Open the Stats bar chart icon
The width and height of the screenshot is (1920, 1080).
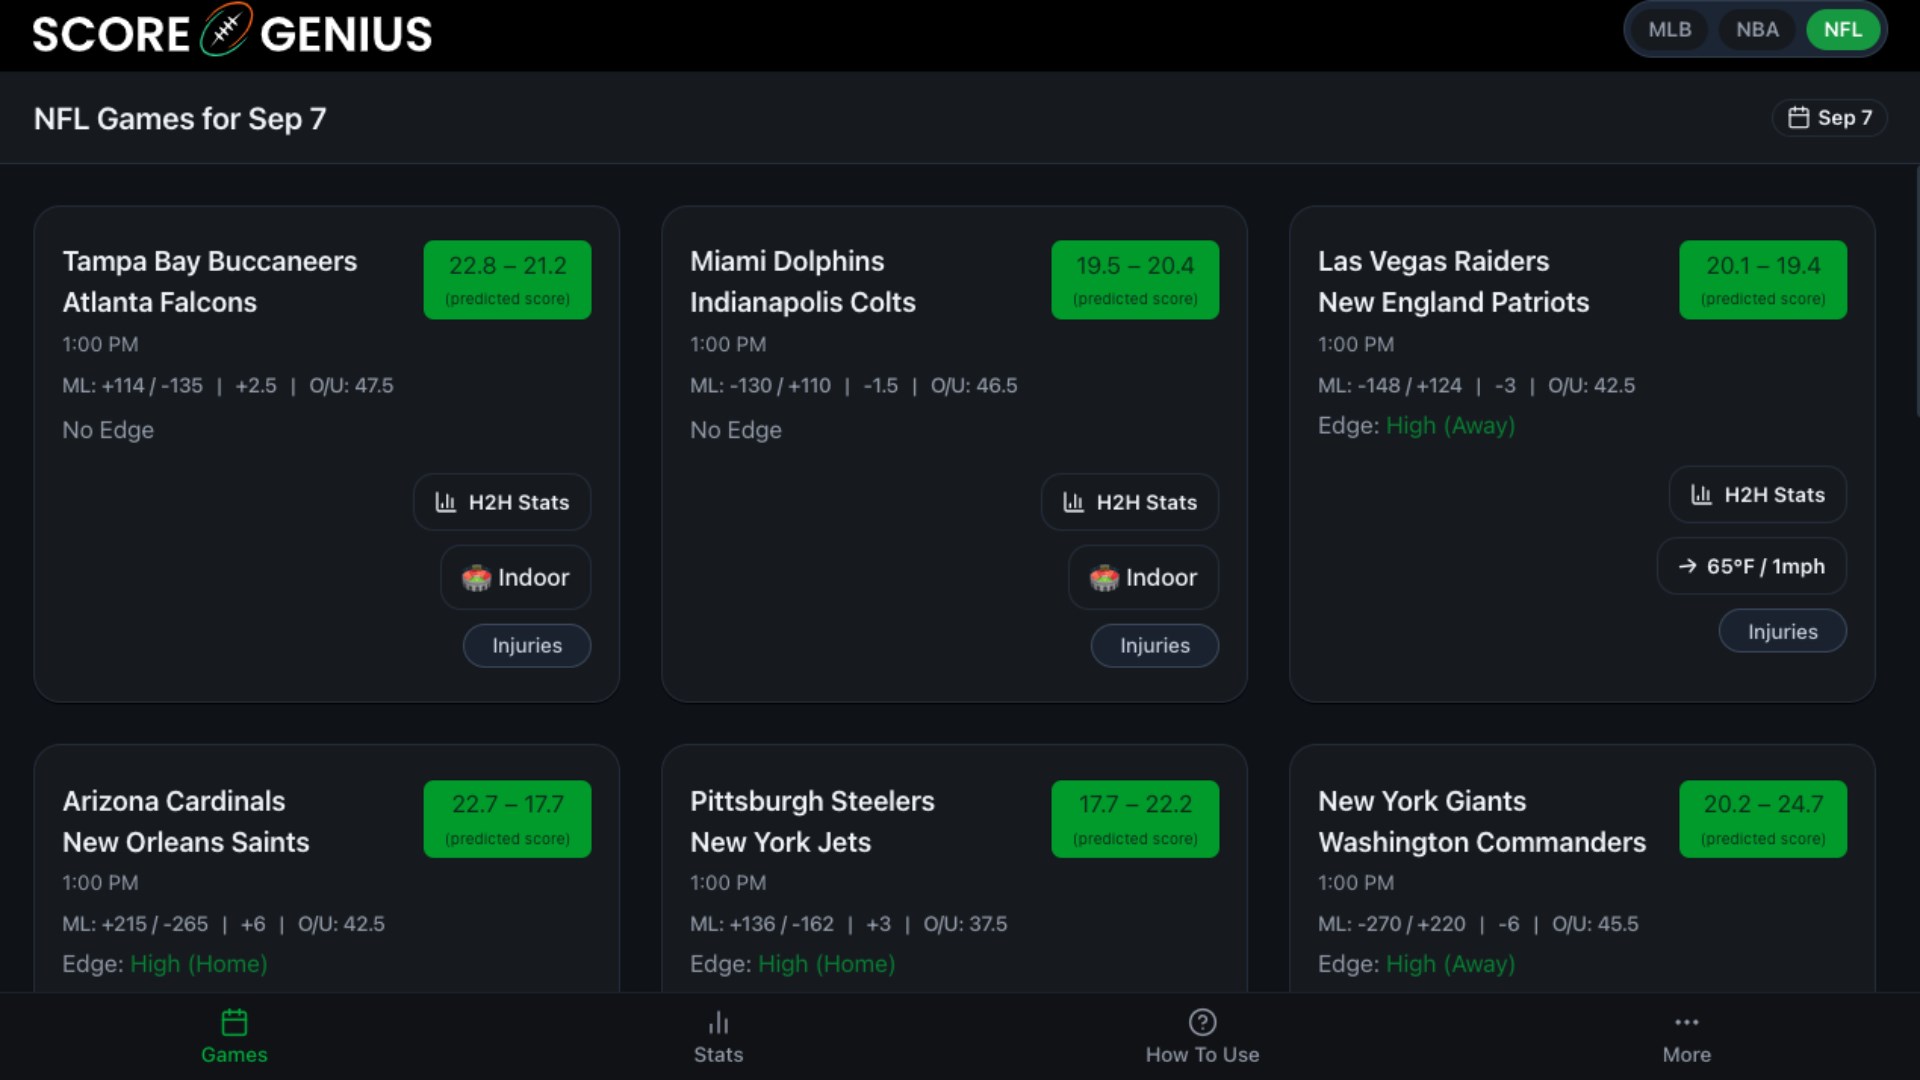pos(718,1022)
